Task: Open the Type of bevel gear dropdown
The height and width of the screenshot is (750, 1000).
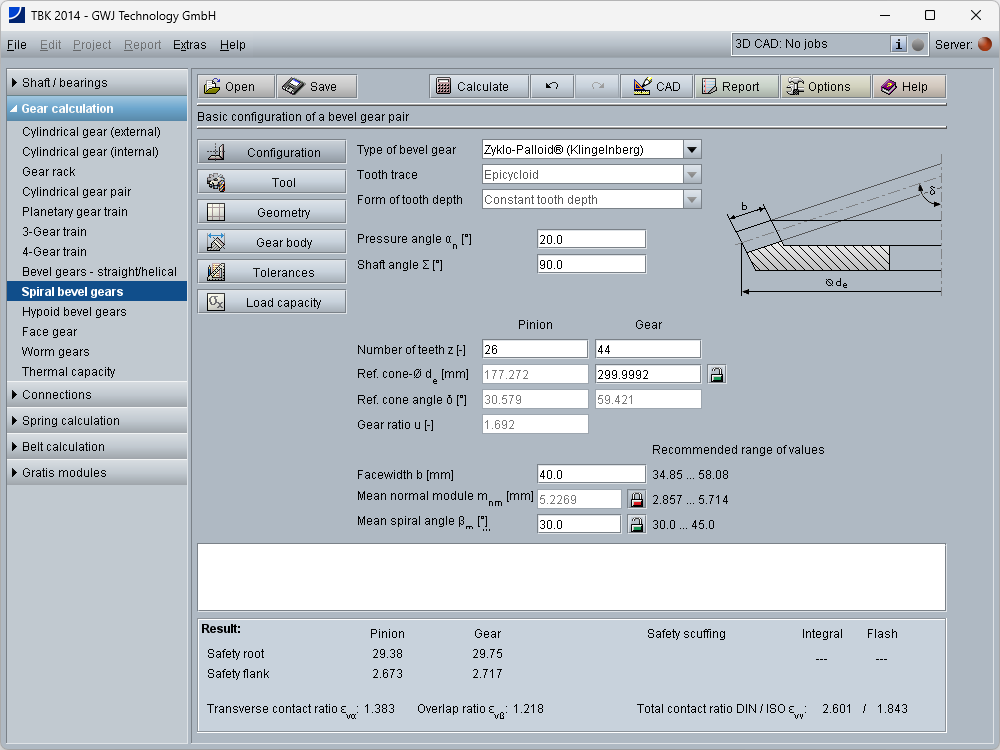Action: pyautogui.click(x=691, y=150)
